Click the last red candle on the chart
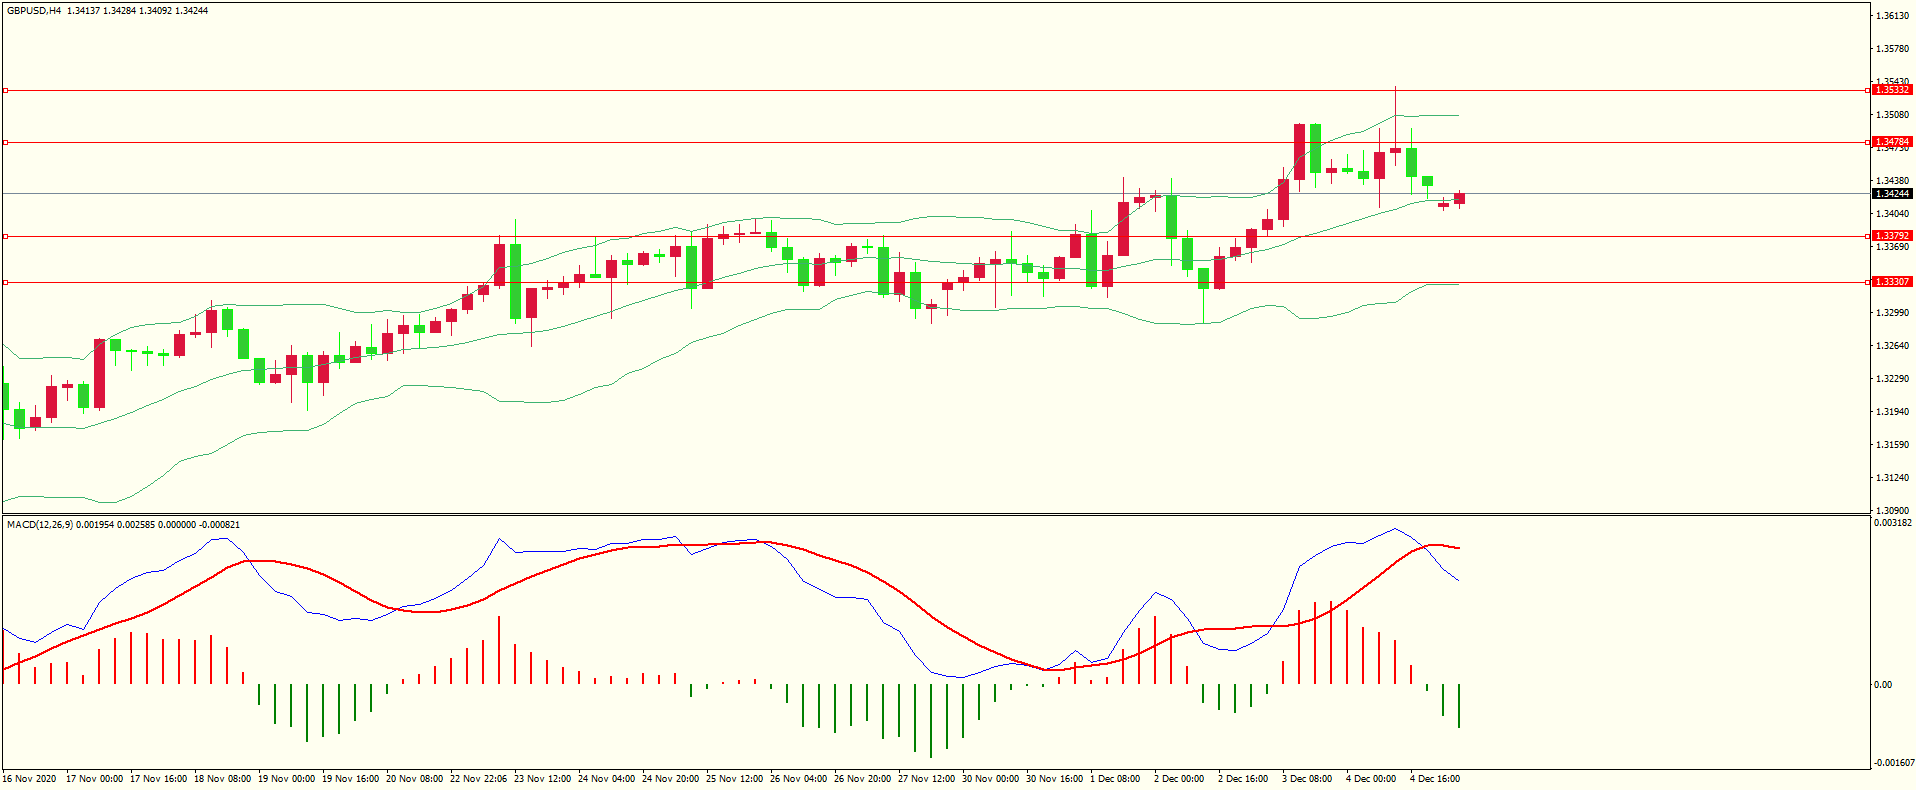This screenshot has width=1916, height=790. tap(1459, 198)
